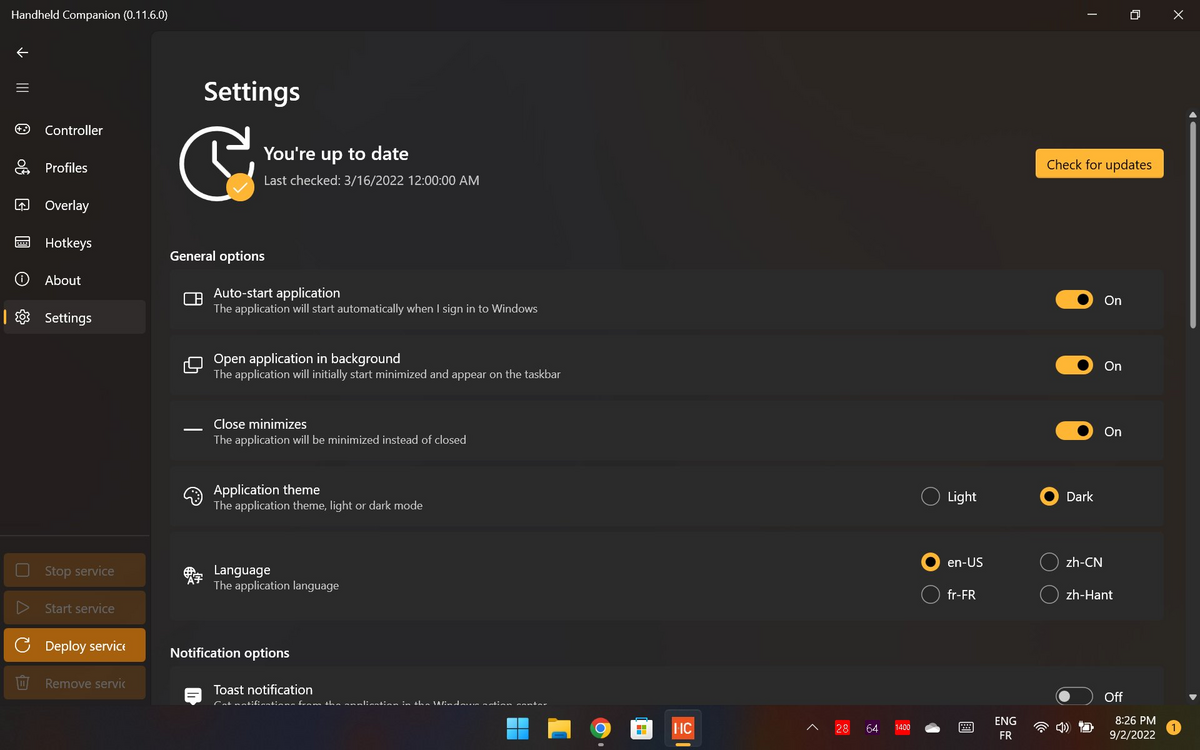Turn off Auto-start application toggle

pyautogui.click(x=1074, y=300)
